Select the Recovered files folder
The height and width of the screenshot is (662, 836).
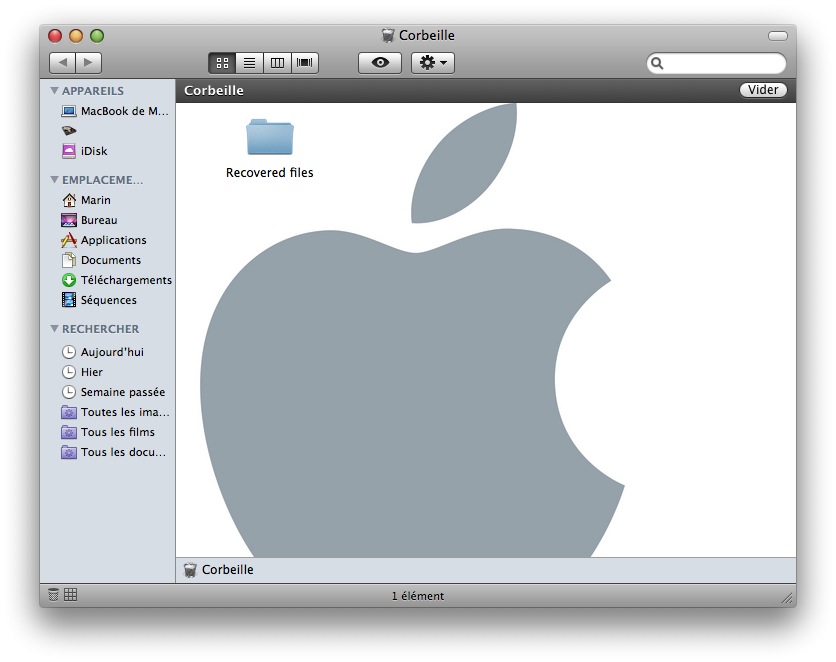270,149
